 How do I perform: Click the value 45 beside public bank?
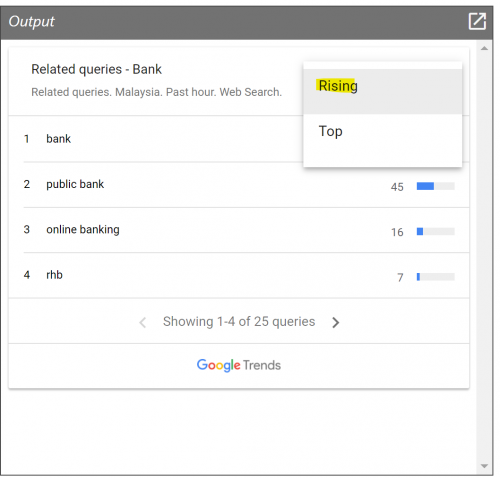397,187
